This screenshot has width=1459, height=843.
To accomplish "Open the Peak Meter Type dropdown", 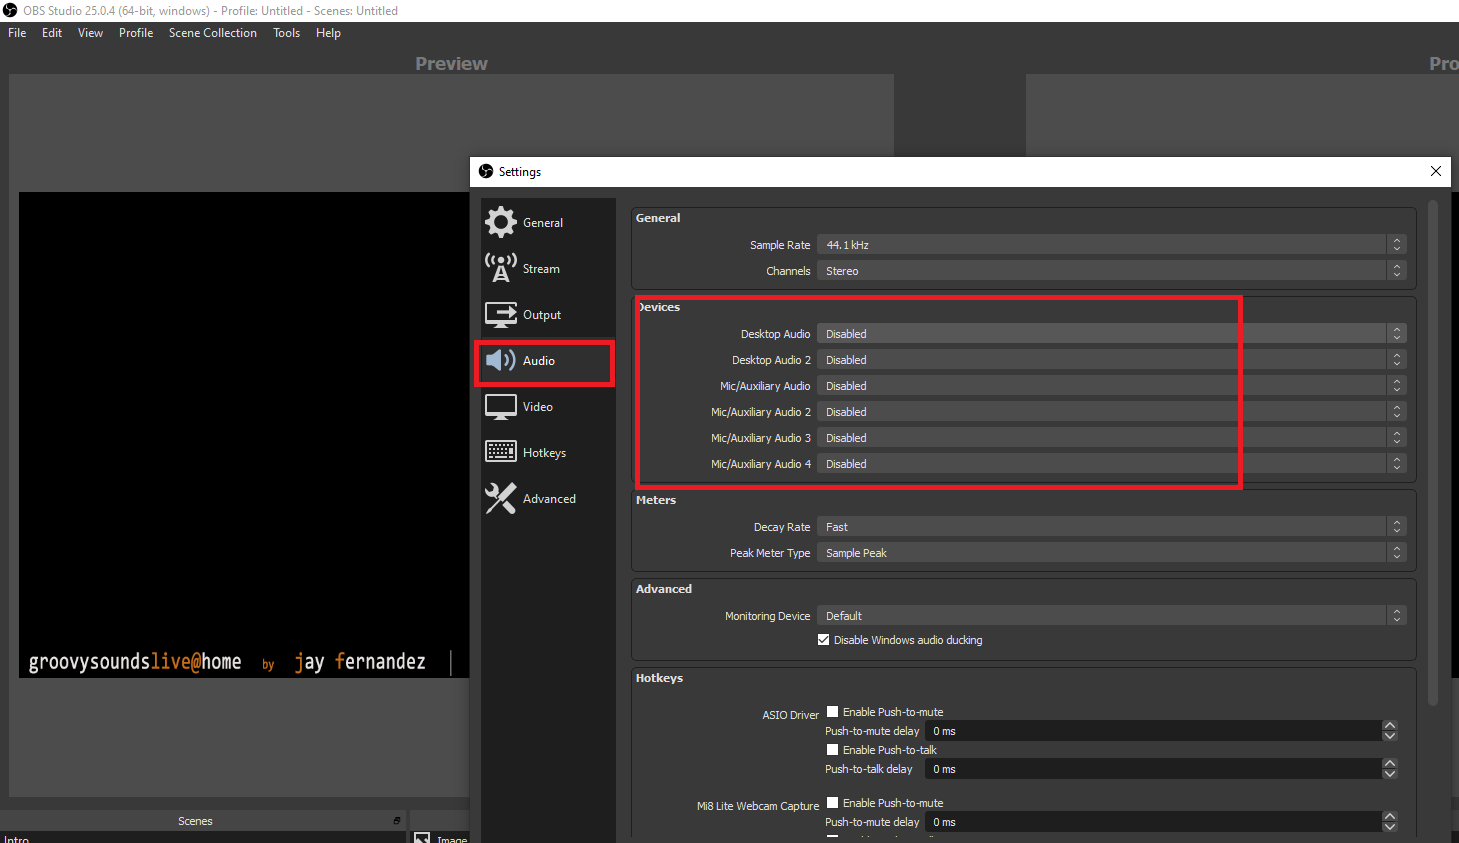I will [x=1111, y=553].
